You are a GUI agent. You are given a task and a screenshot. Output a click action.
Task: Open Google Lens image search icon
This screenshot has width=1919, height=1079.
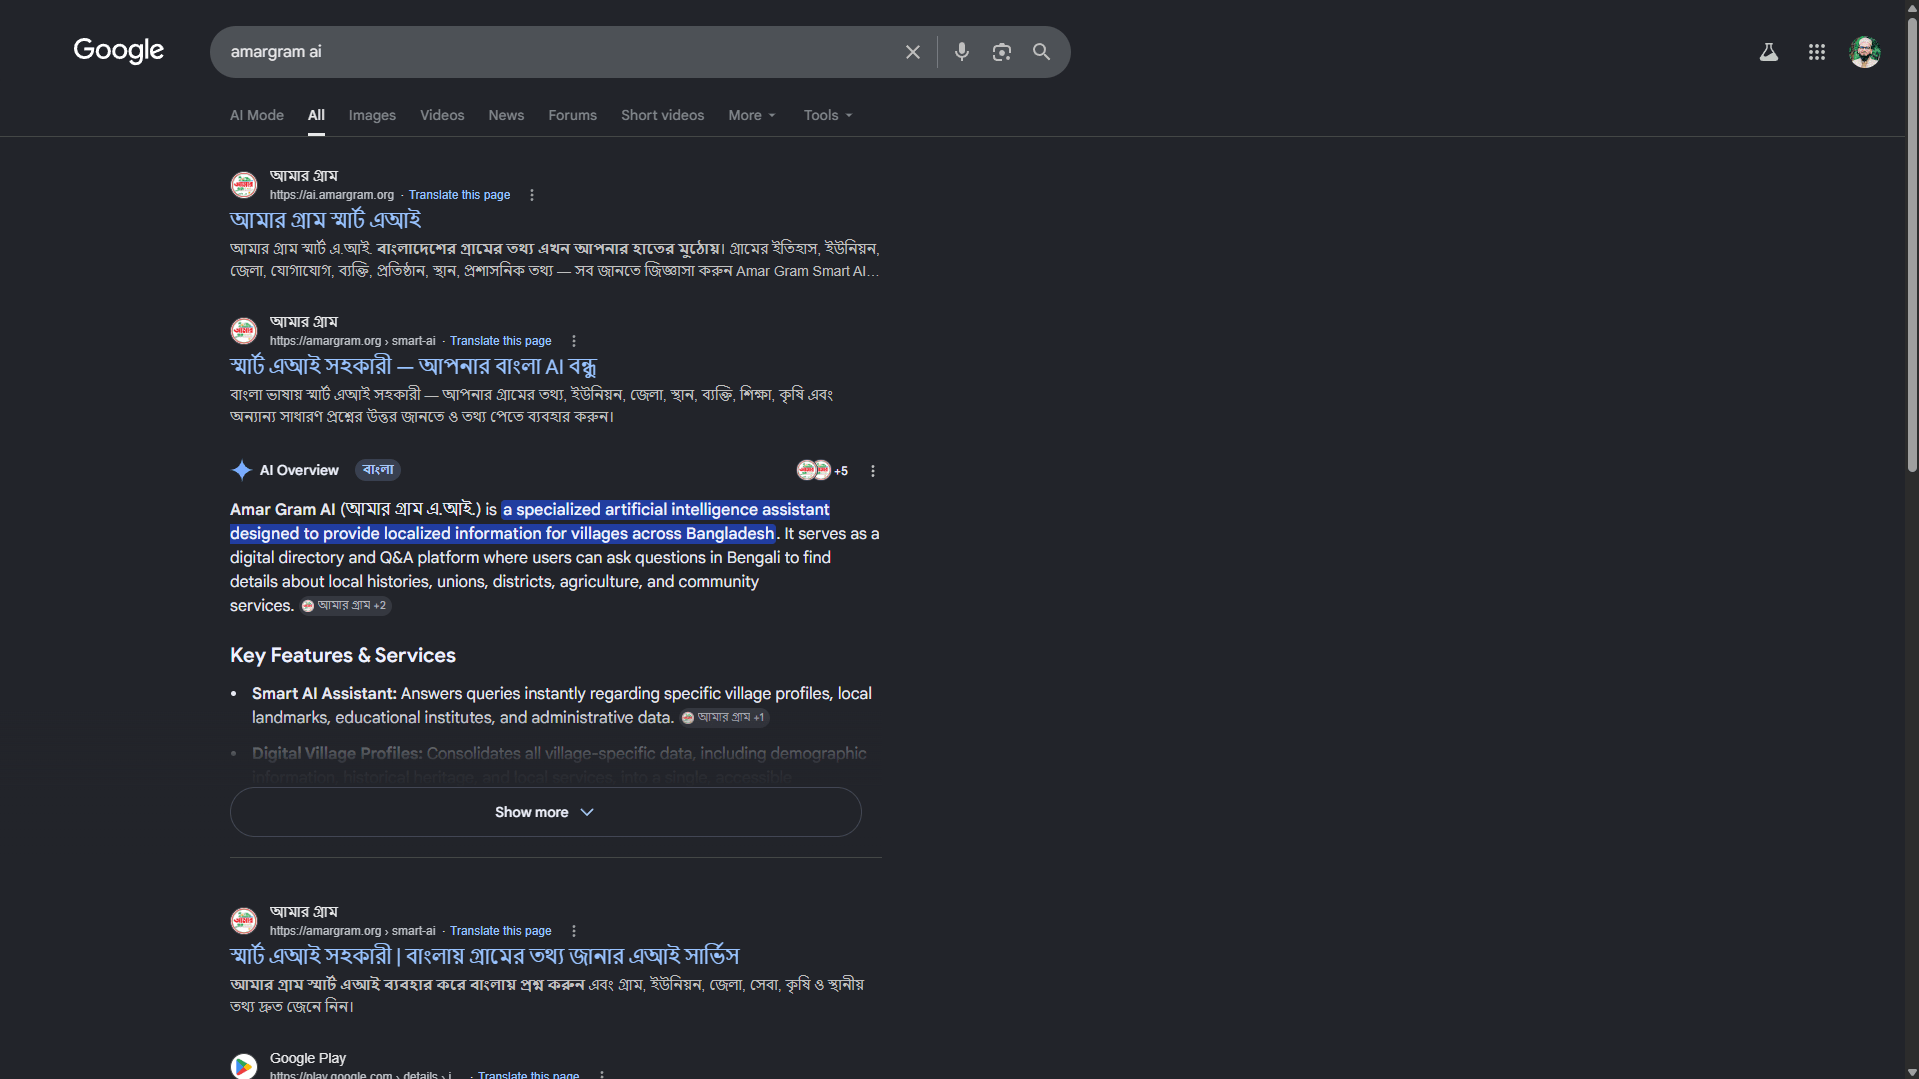1001,52
